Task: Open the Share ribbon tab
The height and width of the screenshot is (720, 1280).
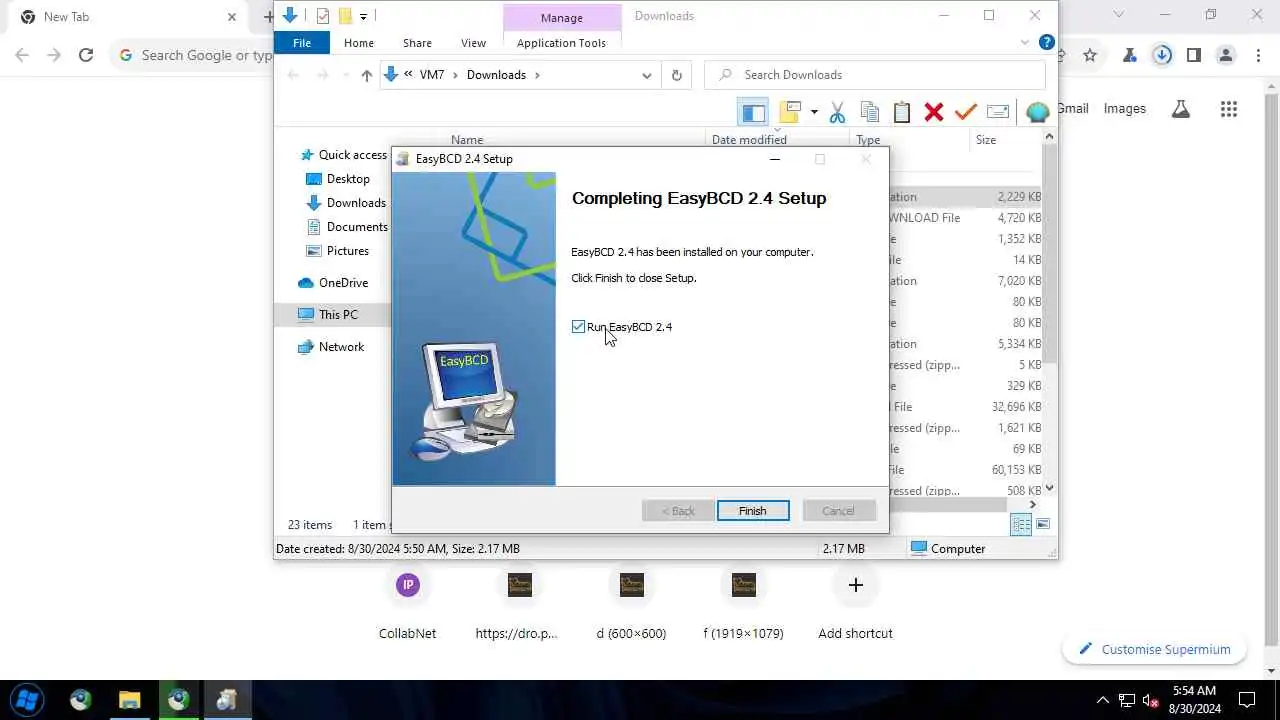Action: pyautogui.click(x=417, y=43)
